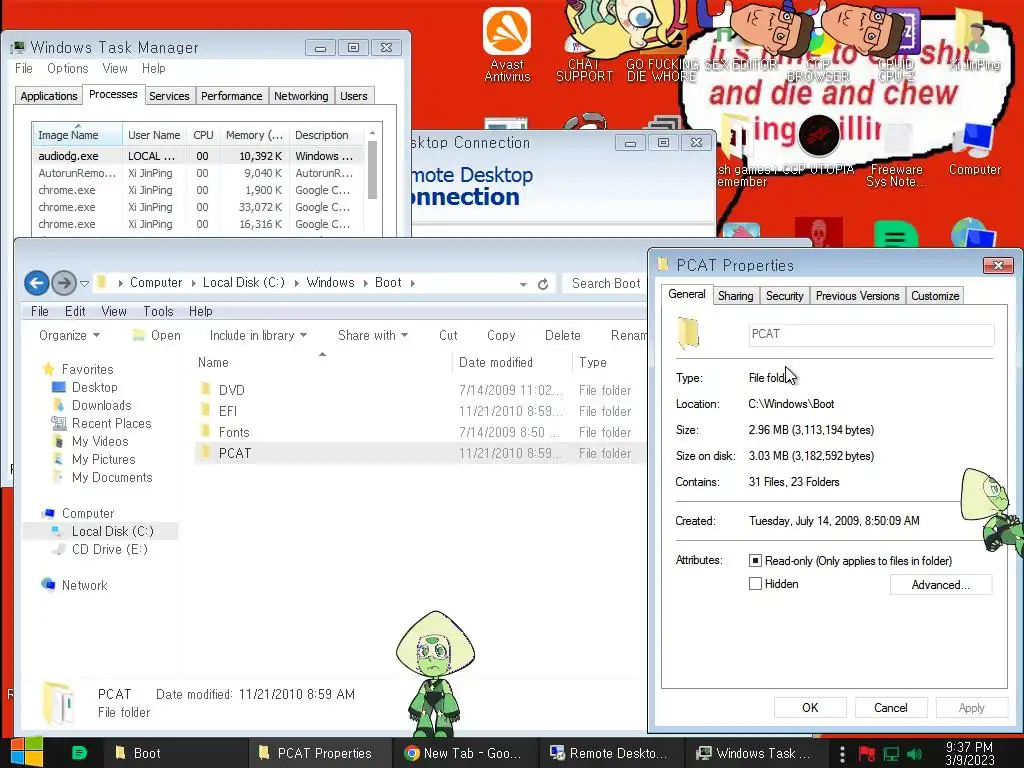Show hidden tray icons dots
Image resolution: width=1024 pixels, height=768 pixels.
[842, 754]
